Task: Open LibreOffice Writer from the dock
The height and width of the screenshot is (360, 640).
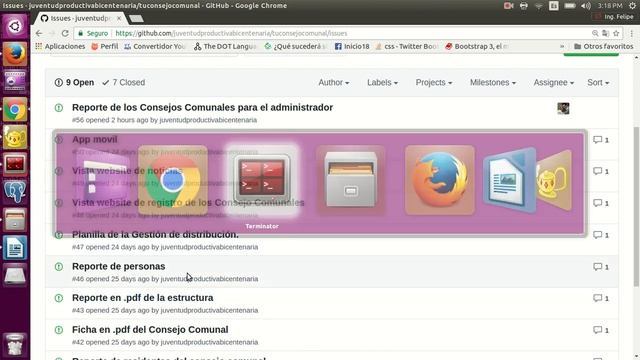Action: click(15, 247)
